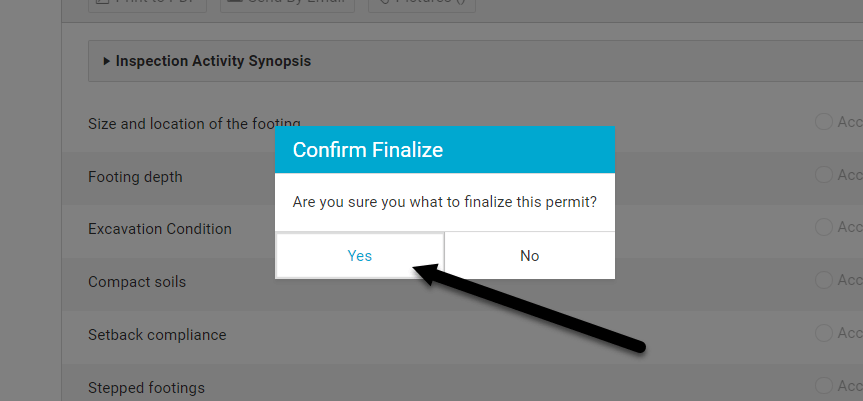Select the Setback compliance radio button
The width and height of the screenshot is (863, 401).
coord(823,332)
